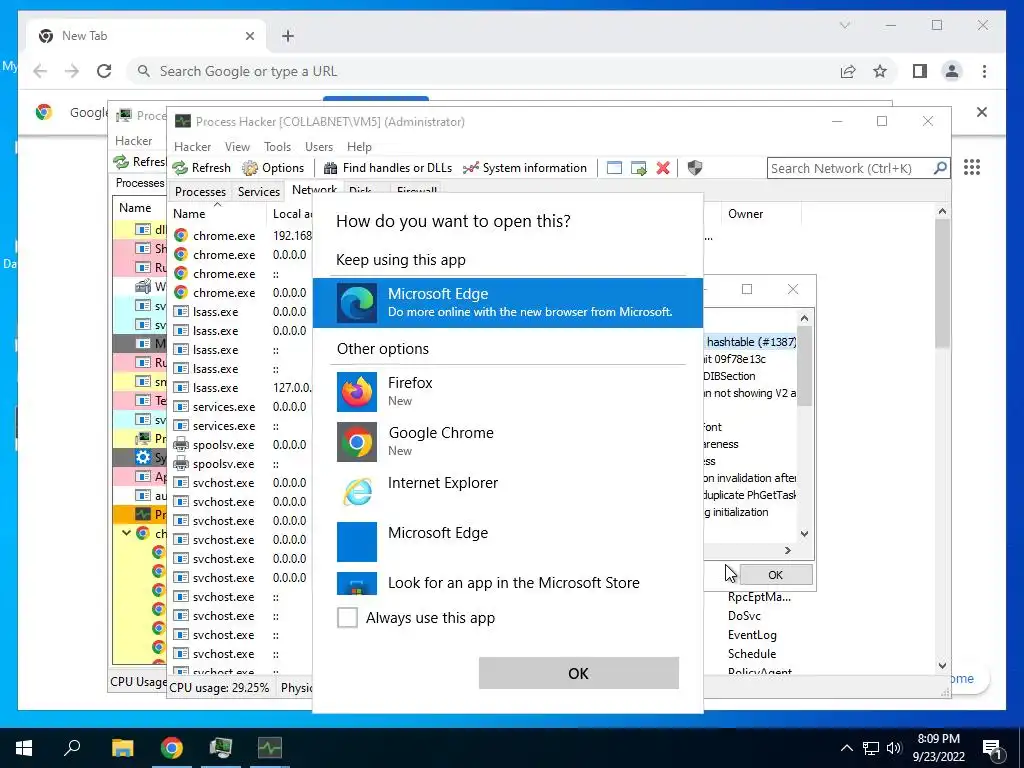This screenshot has width=1024, height=768.
Task: Click the scroll-up arrow of Process Hacker list
Action: pyautogui.click(x=942, y=211)
